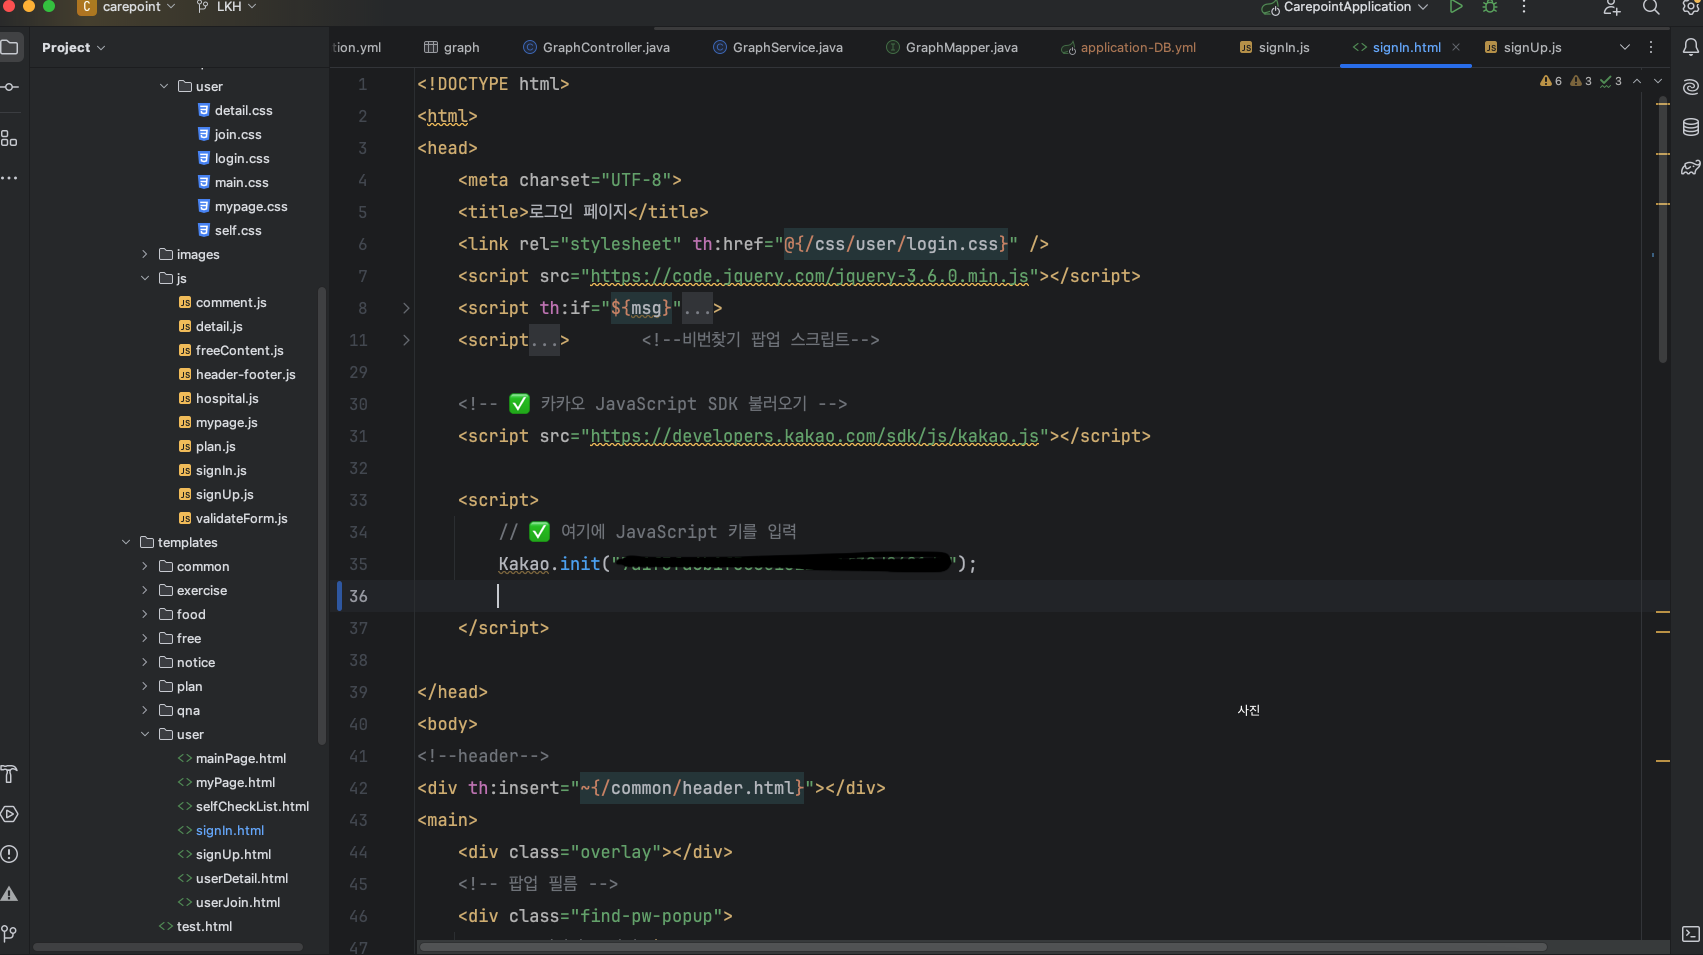Open the warning triangle tool window
The width and height of the screenshot is (1703, 955).
click(10, 894)
